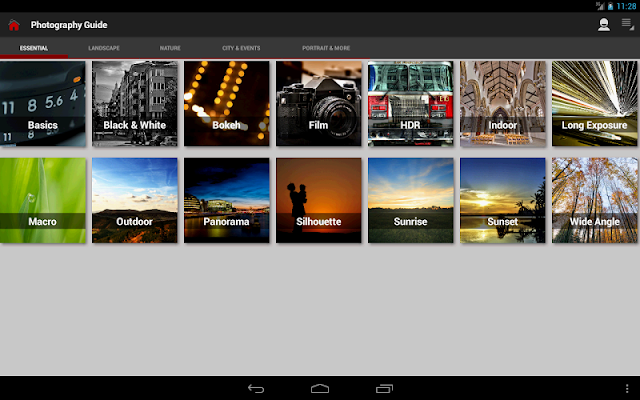Choose the HDR fire truck tile
Screen dimensions: 640x400
pos(411,104)
